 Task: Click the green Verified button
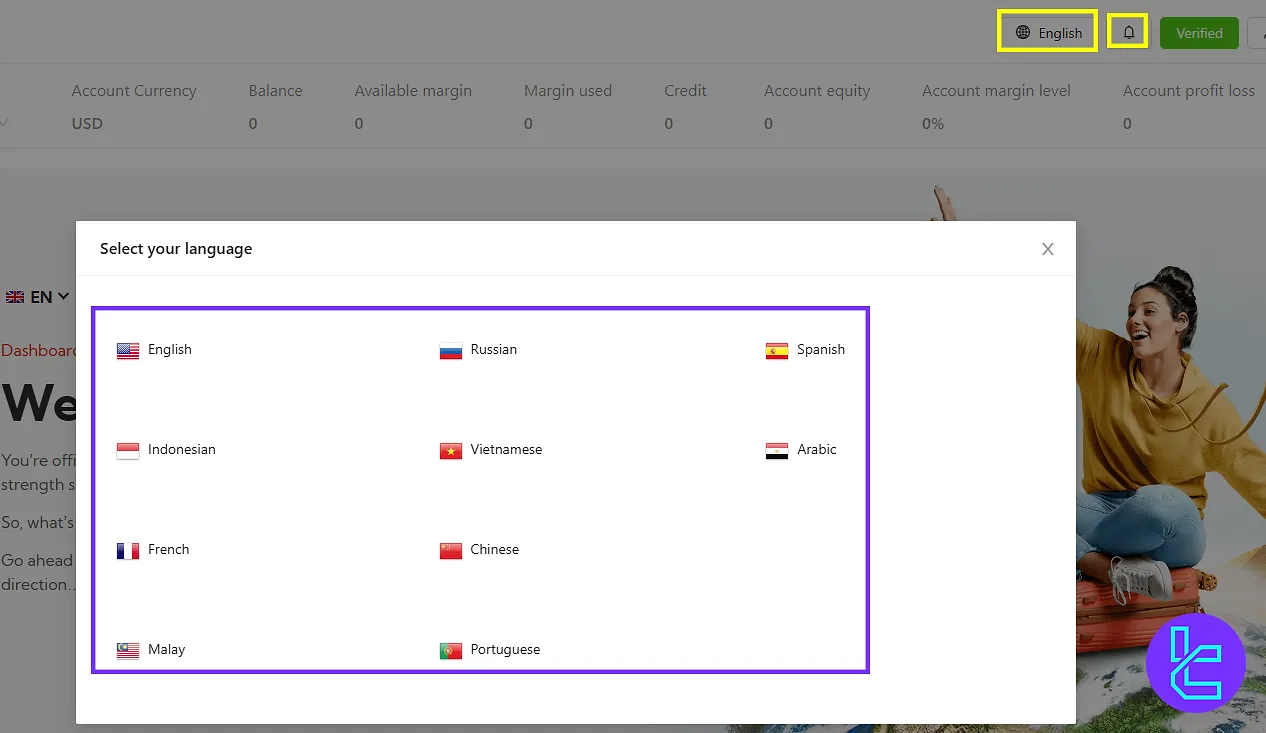pos(1199,33)
